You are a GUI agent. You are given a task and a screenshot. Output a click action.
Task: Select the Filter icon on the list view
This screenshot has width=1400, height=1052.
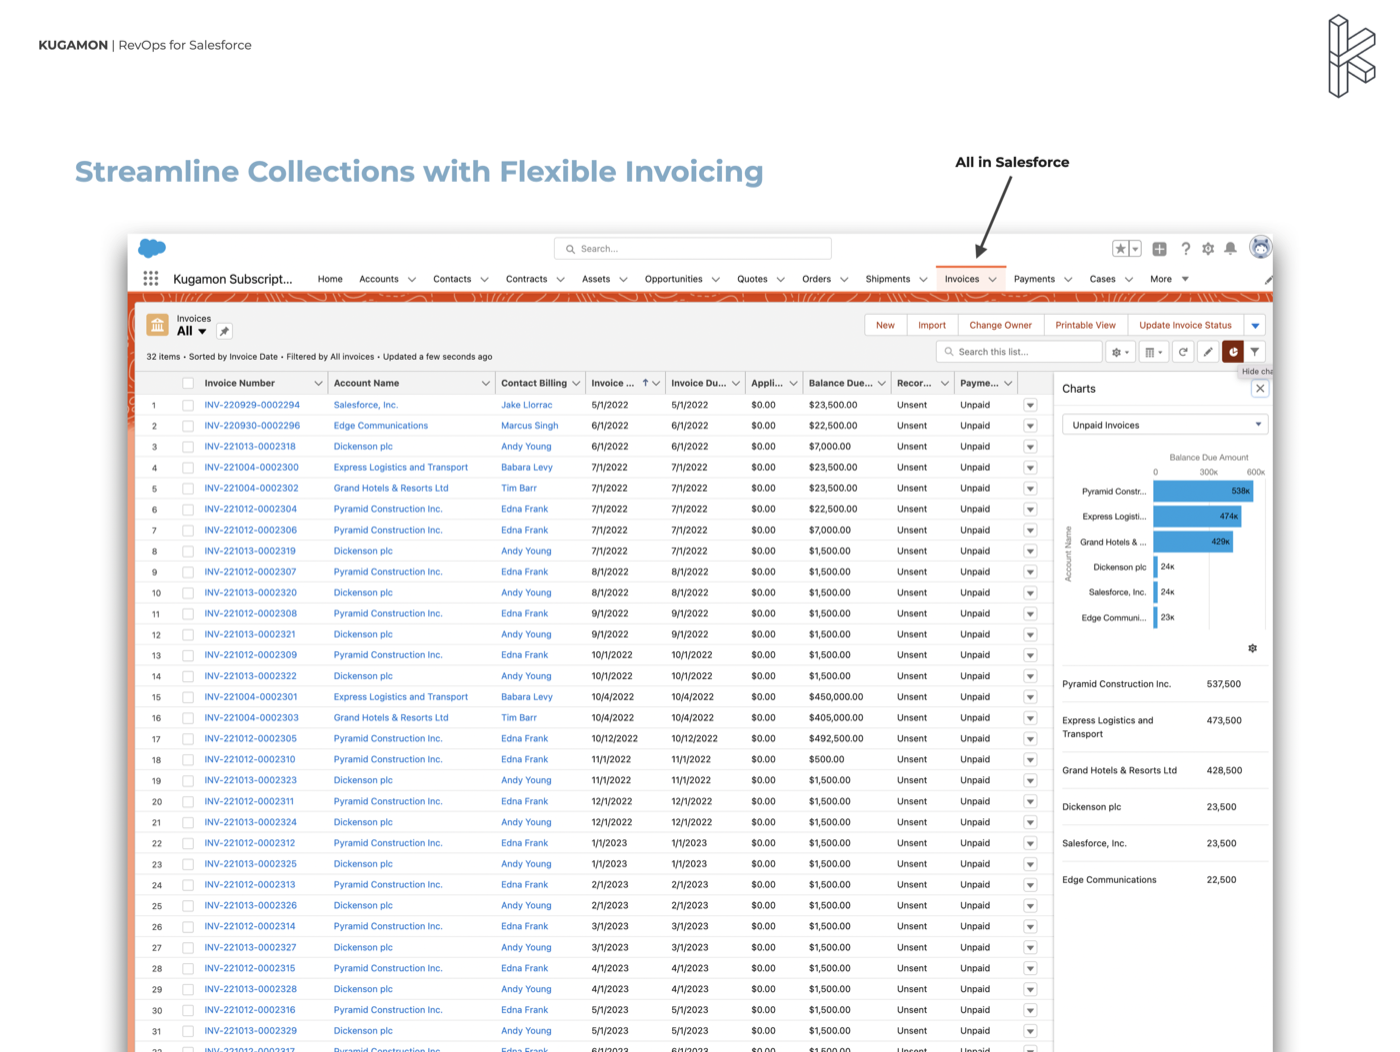(x=1254, y=351)
